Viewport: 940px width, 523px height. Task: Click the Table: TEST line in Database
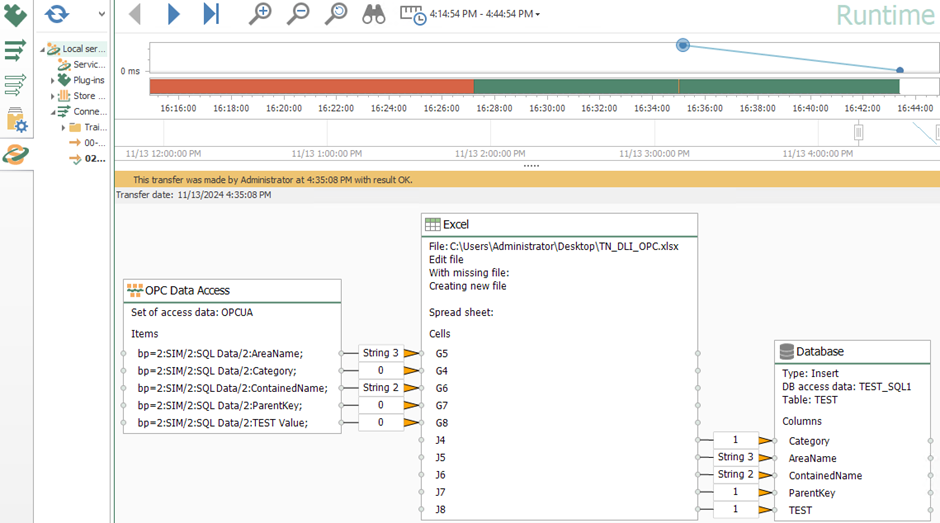(x=809, y=399)
